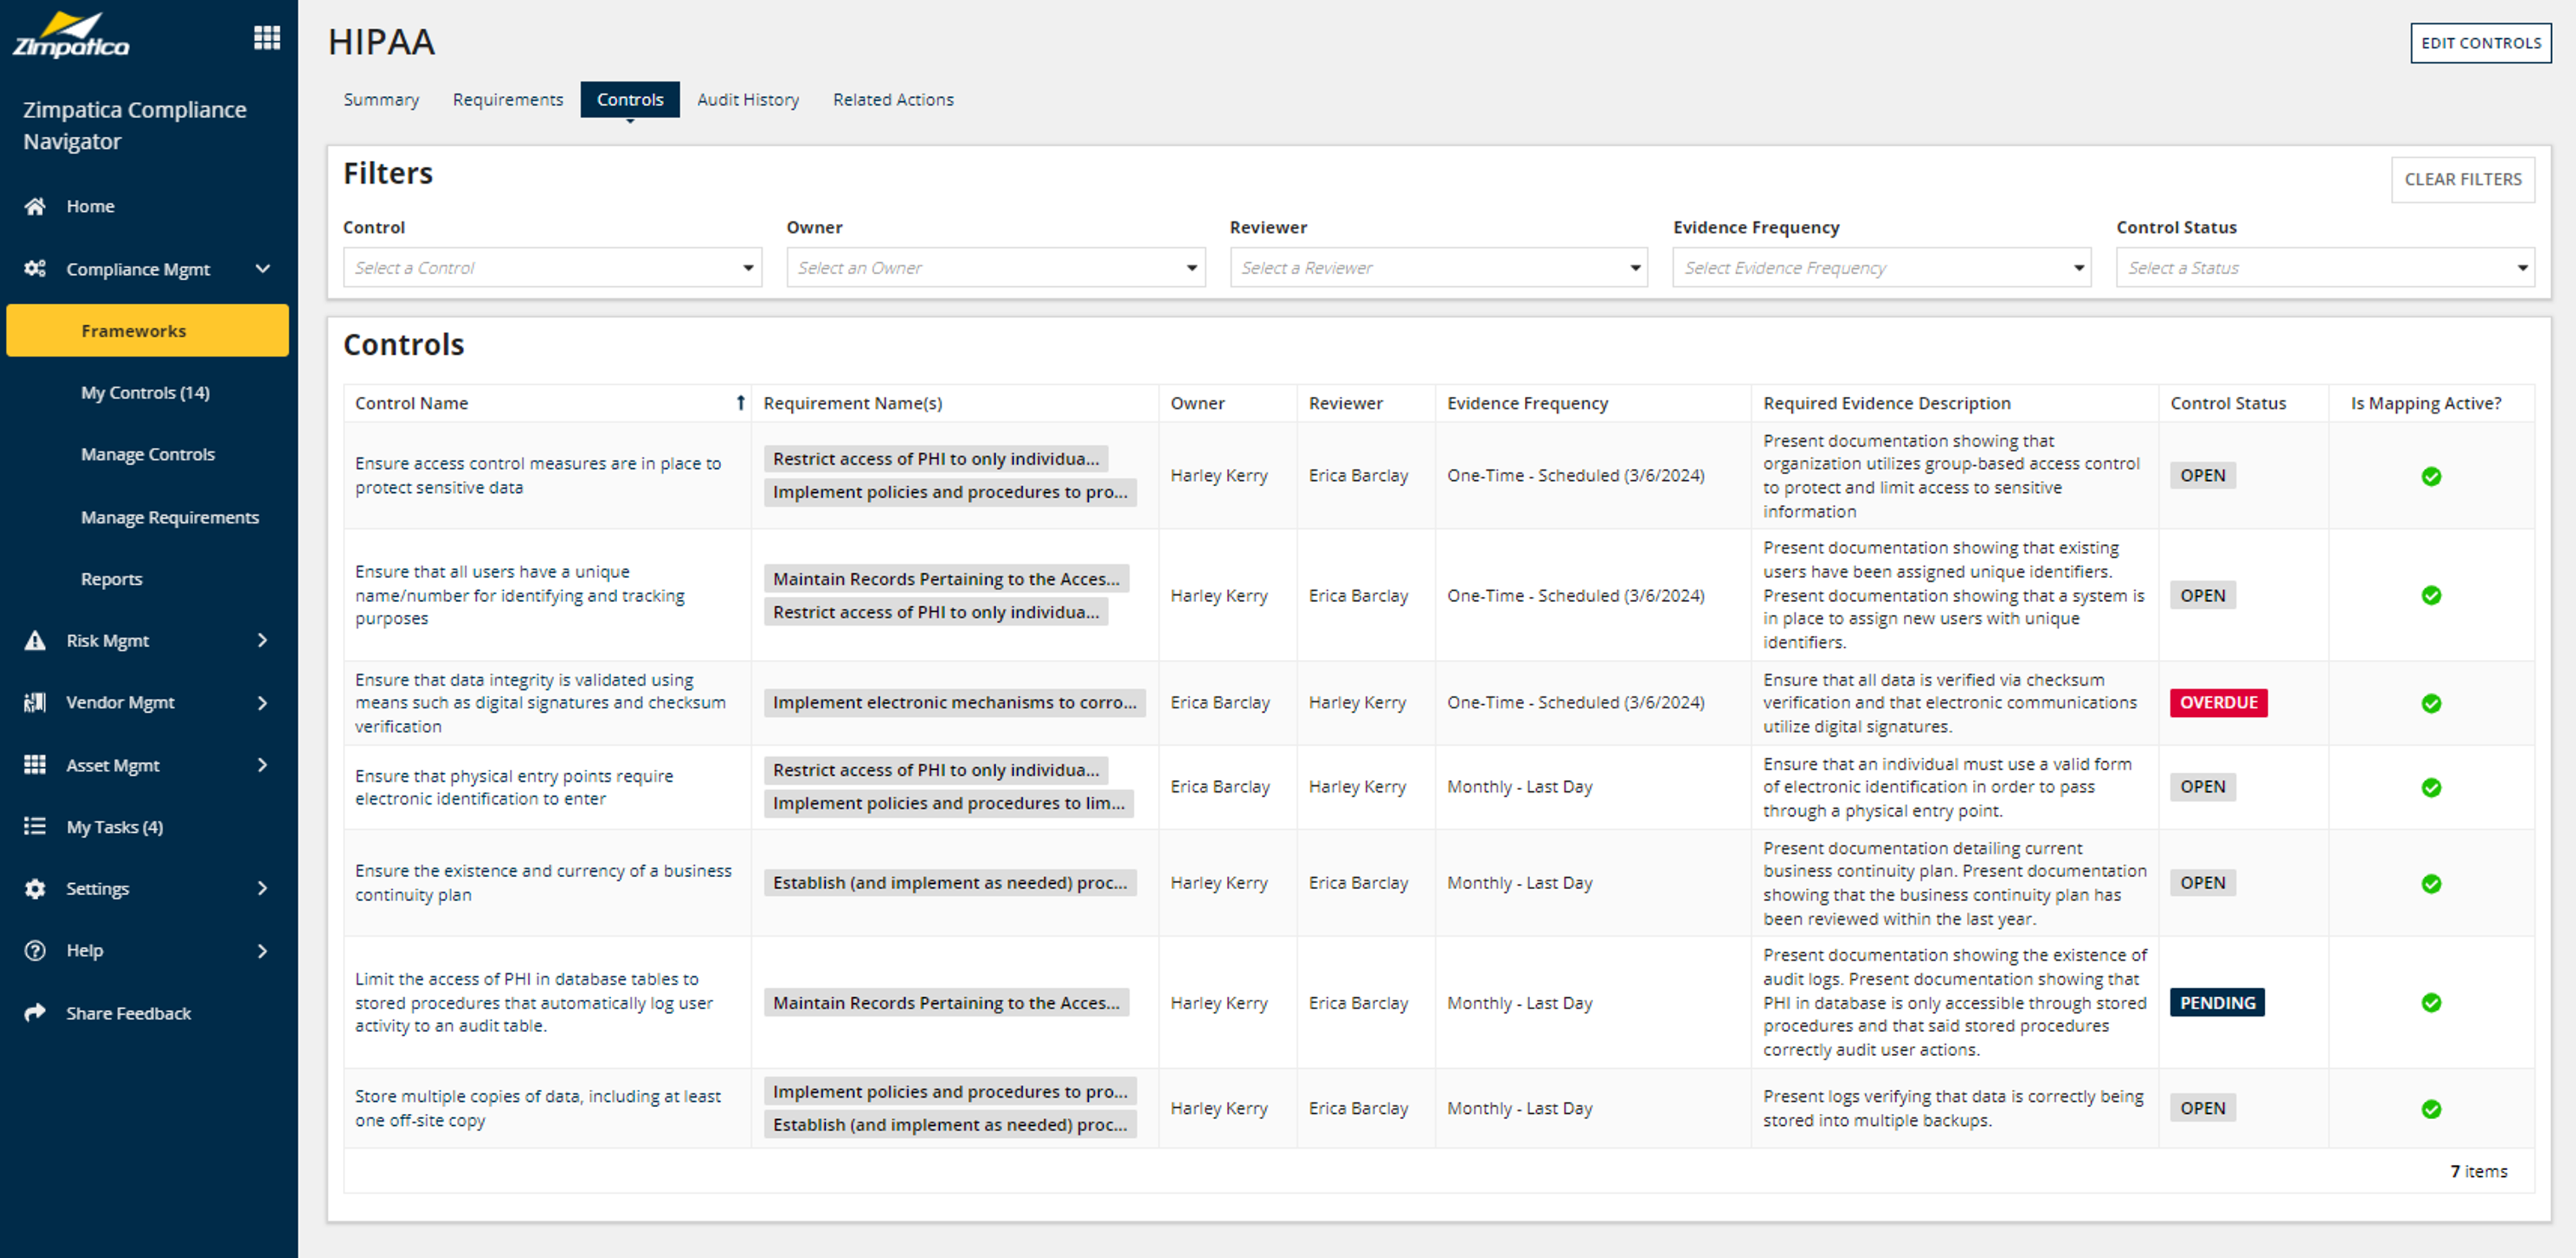Open the Audit History tab
This screenshot has width=2576, height=1258.
[748, 99]
